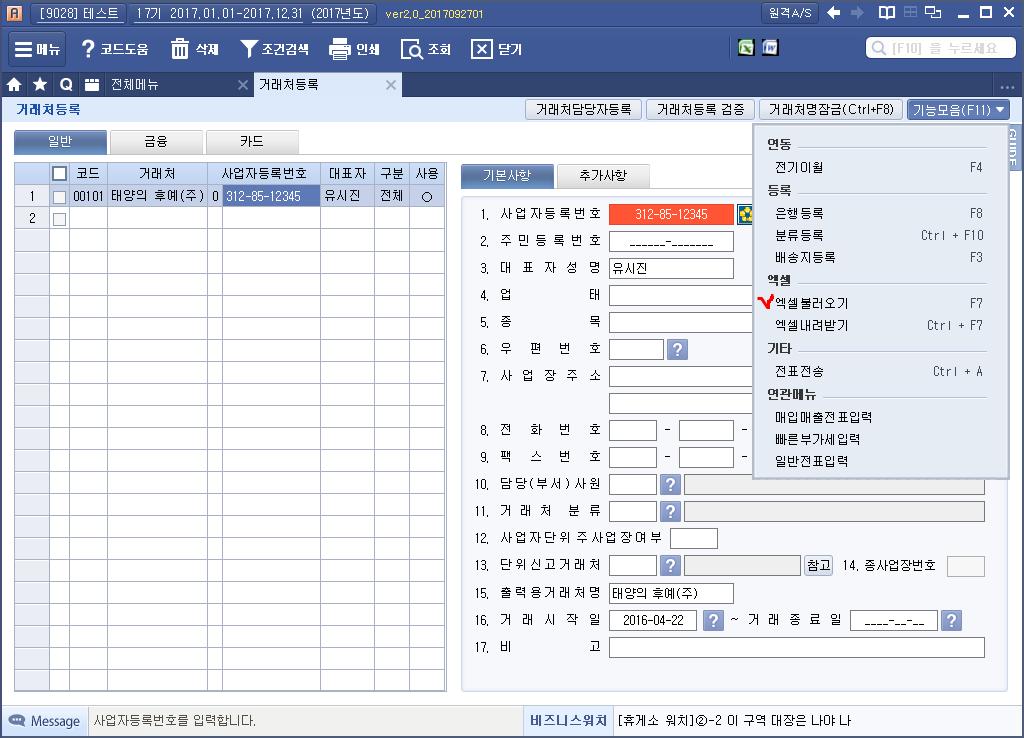1024x738 pixels.
Task: Open the 추가사항 tab
Action: tap(603, 176)
